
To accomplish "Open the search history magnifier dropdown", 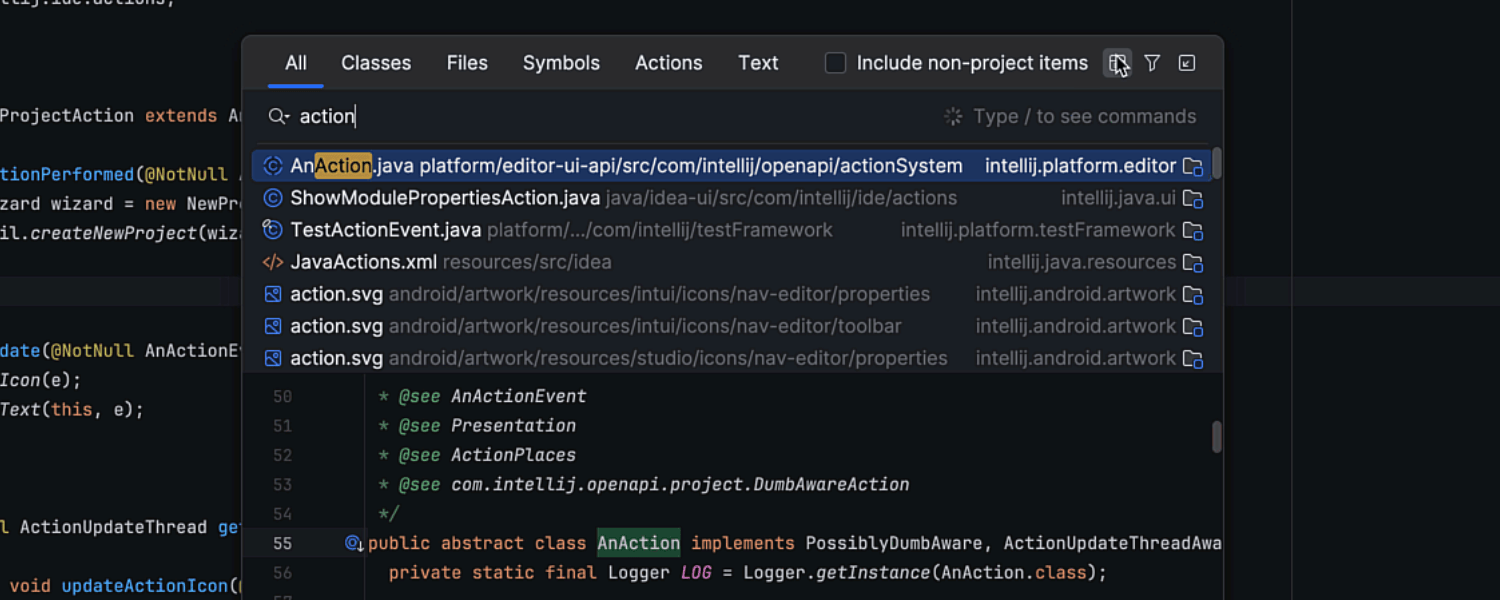I will [278, 117].
